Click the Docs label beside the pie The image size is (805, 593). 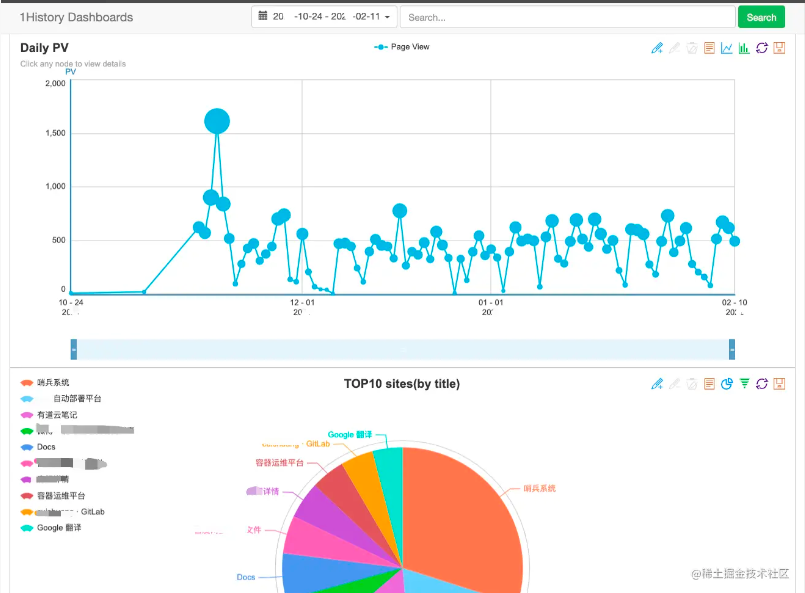(246, 577)
